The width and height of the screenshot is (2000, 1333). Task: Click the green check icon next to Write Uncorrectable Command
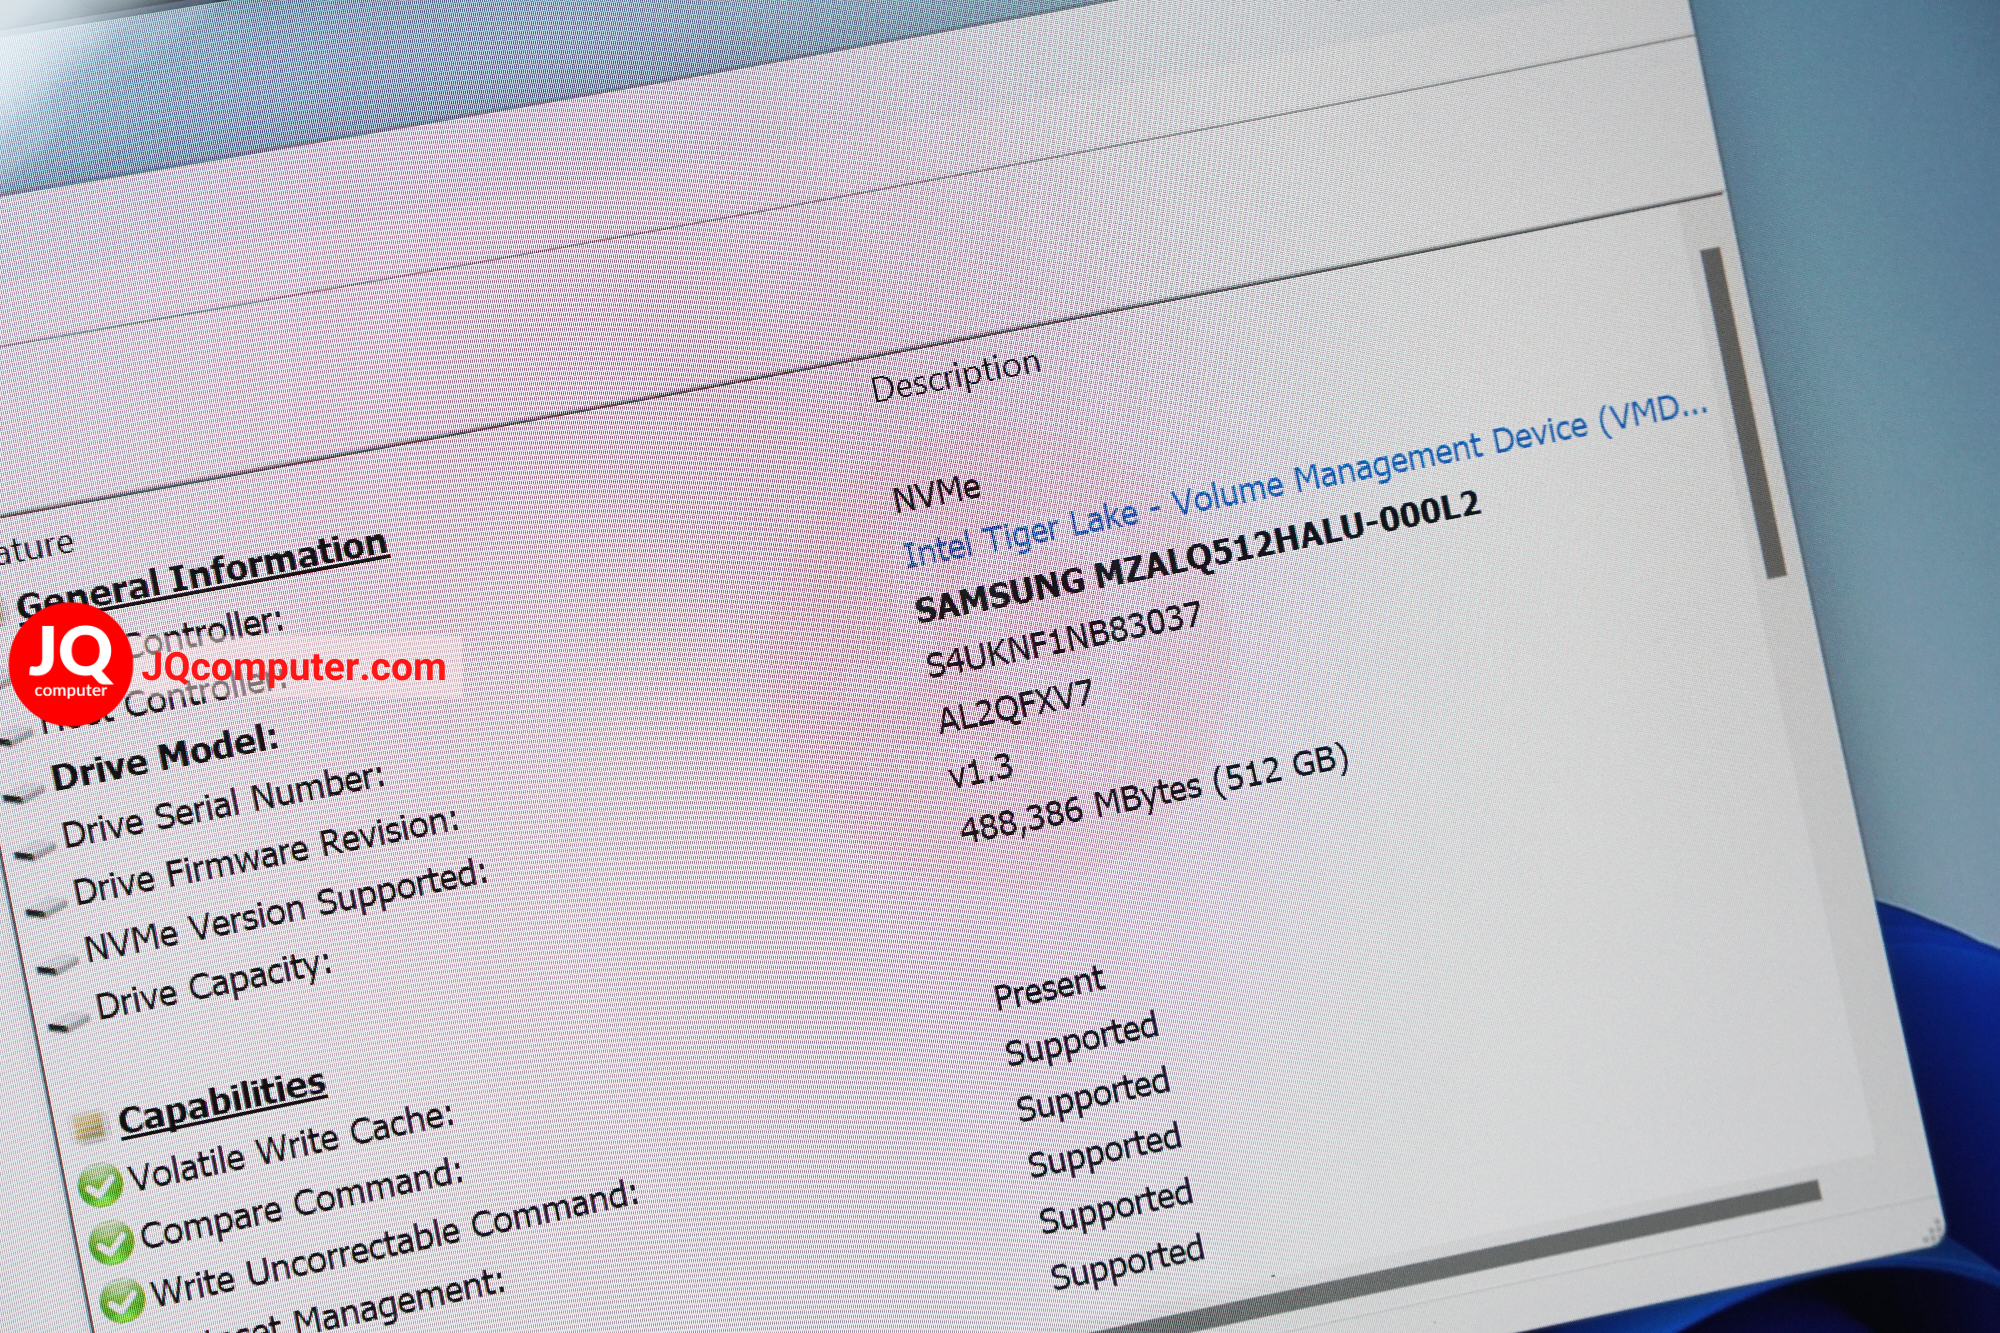(x=121, y=1301)
